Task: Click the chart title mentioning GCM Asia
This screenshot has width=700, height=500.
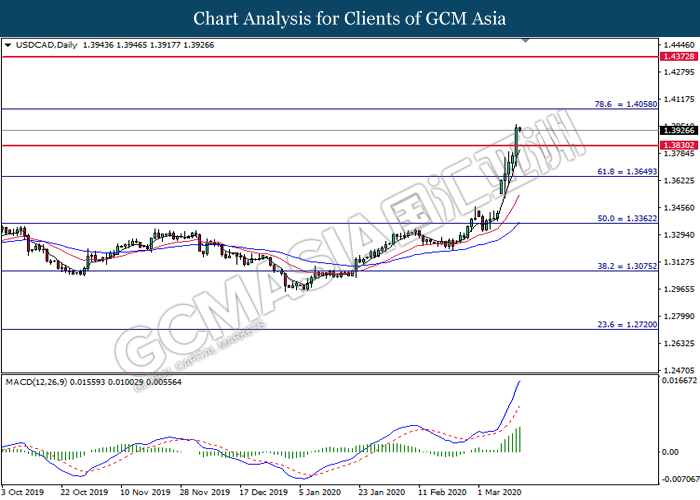Action: pyautogui.click(x=350, y=18)
